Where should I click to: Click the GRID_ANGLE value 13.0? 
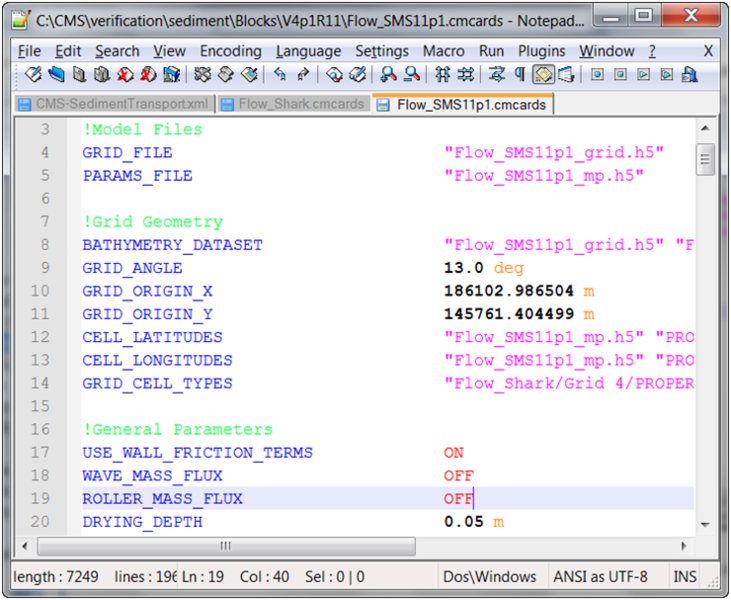[463, 268]
